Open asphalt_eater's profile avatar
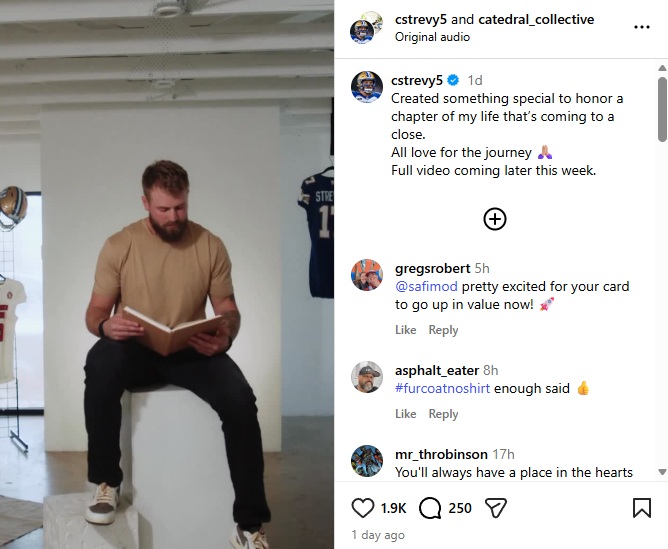The height and width of the screenshot is (549, 668). [366, 377]
